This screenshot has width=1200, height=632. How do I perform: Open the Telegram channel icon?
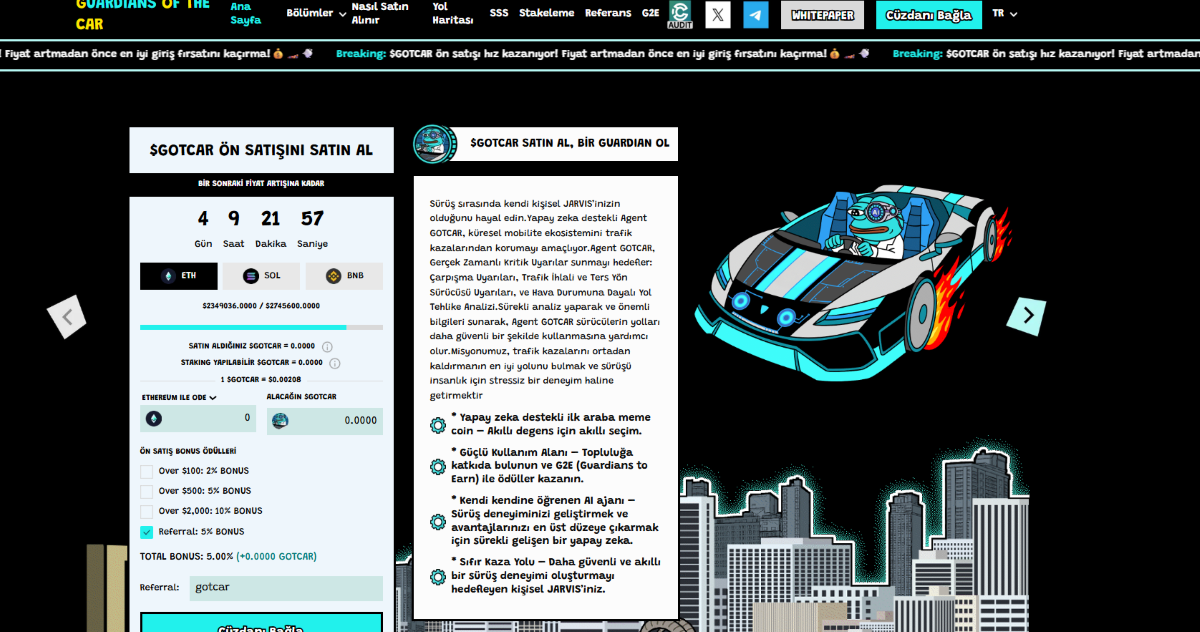(x=756, y=14)
